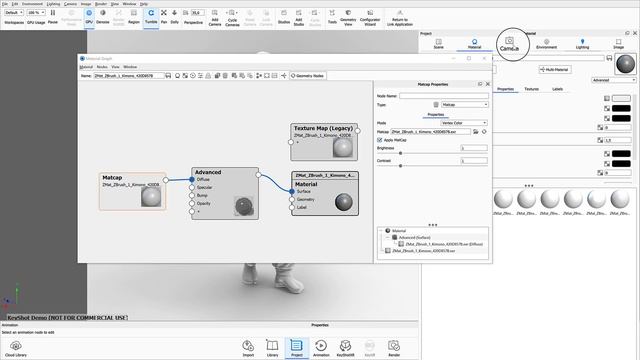Click the Diffuse socket on Advanced node
Viewport: 640px width, 360px height.
point(192,180)
